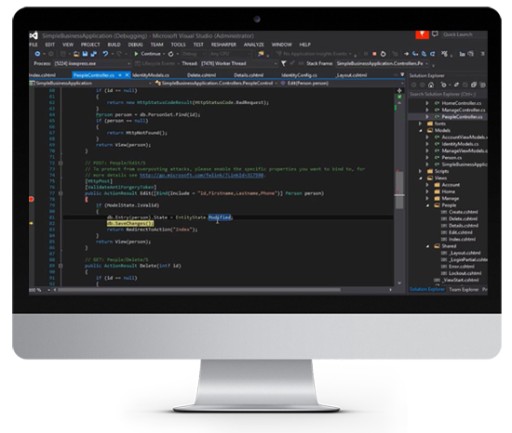Open the DEBUG menu
The image size is (512, 433).
tap(135, 44)
